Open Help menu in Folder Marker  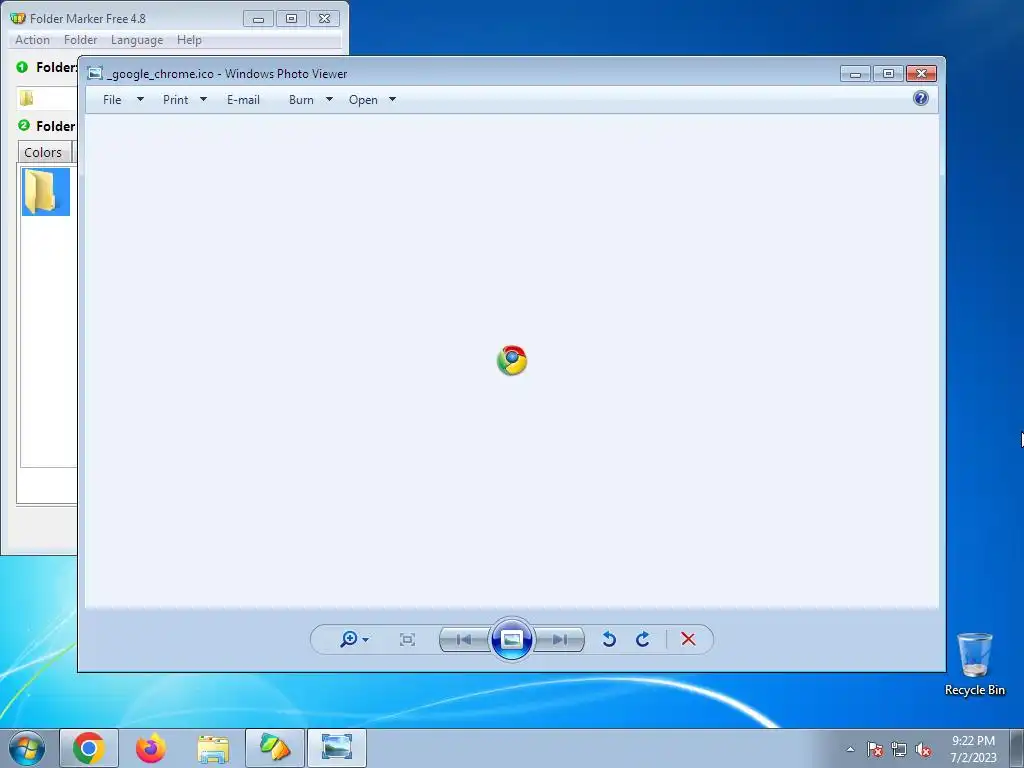click(x=189, y=40)
